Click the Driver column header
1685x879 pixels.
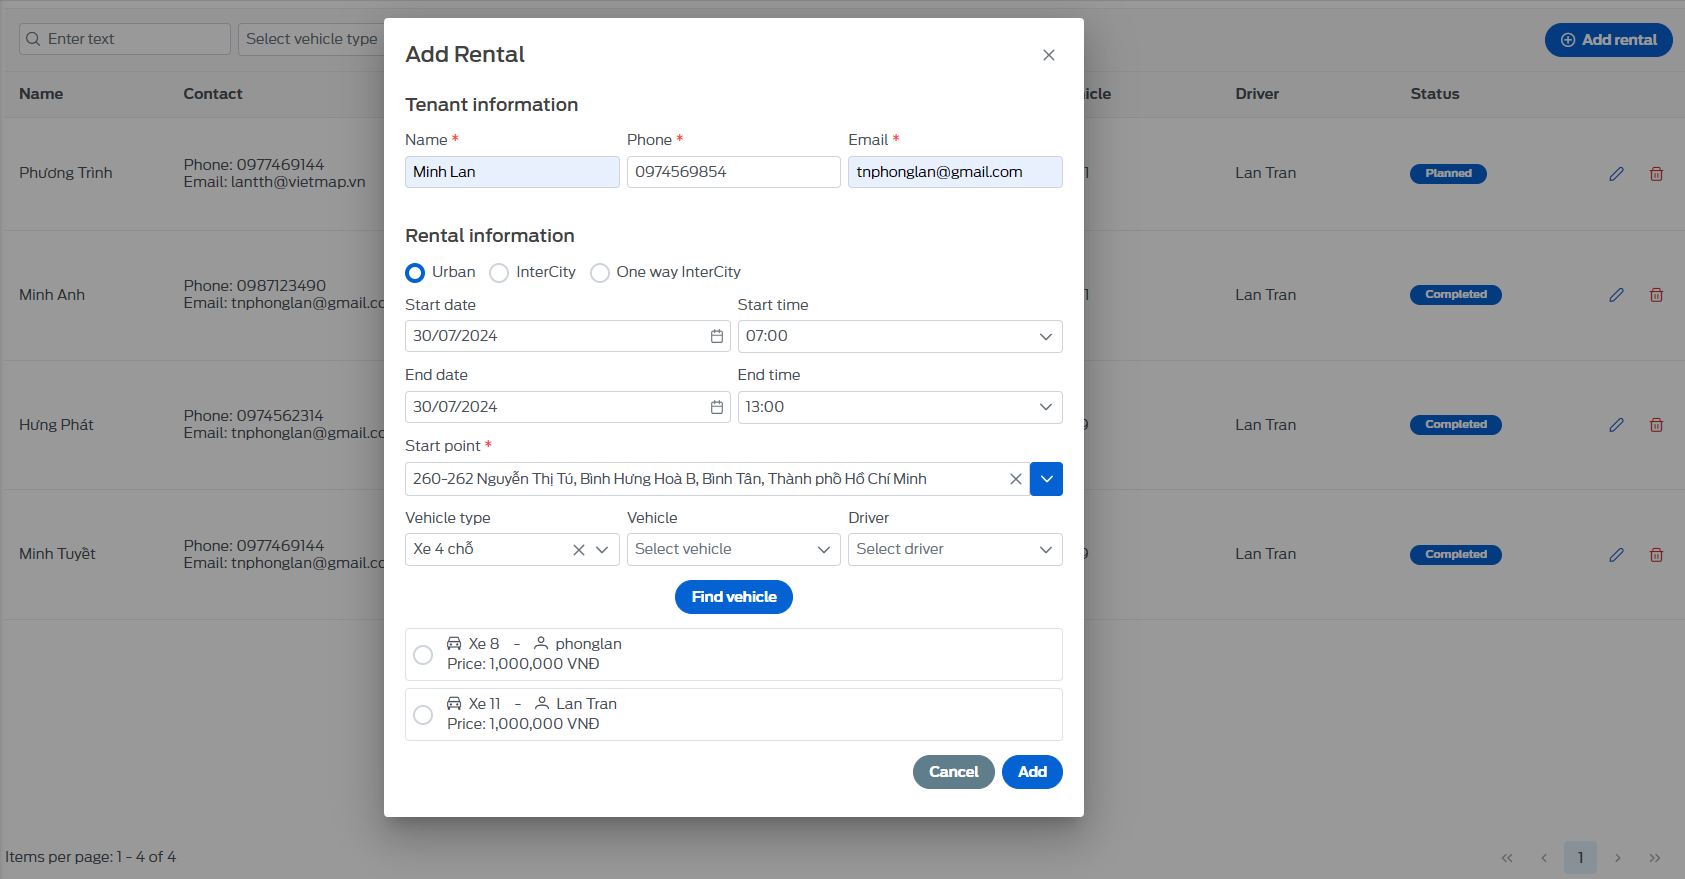(x=1257, y=94)
